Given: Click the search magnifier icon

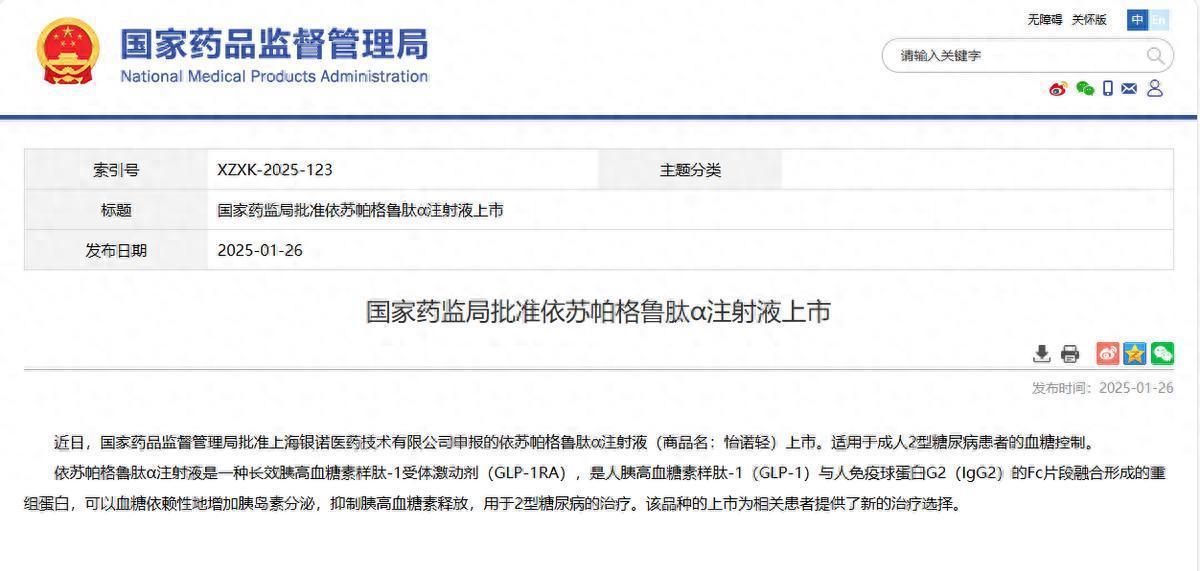Looking at the screenshot, I should tap(1154, 55).
